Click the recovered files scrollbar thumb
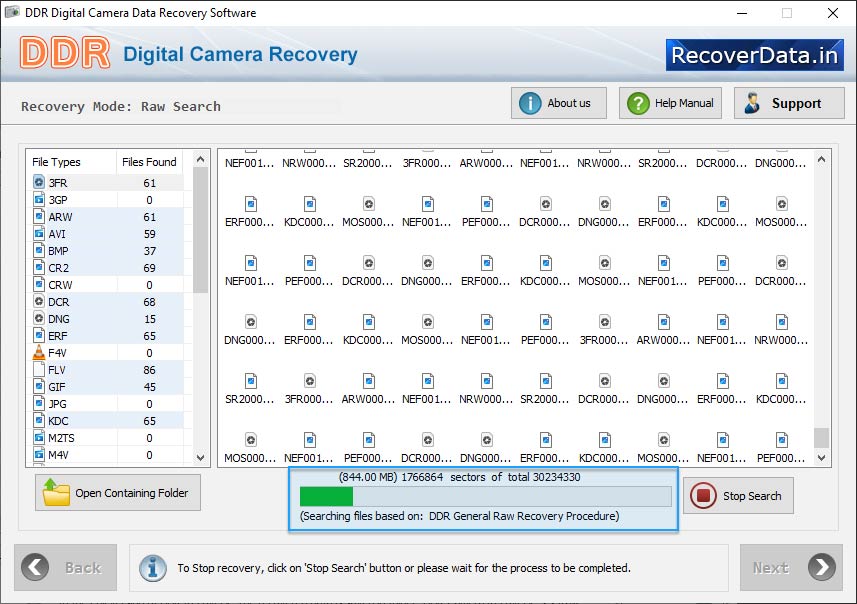The width and height of the screenshot is (857, 604). (x=821, y=437)
